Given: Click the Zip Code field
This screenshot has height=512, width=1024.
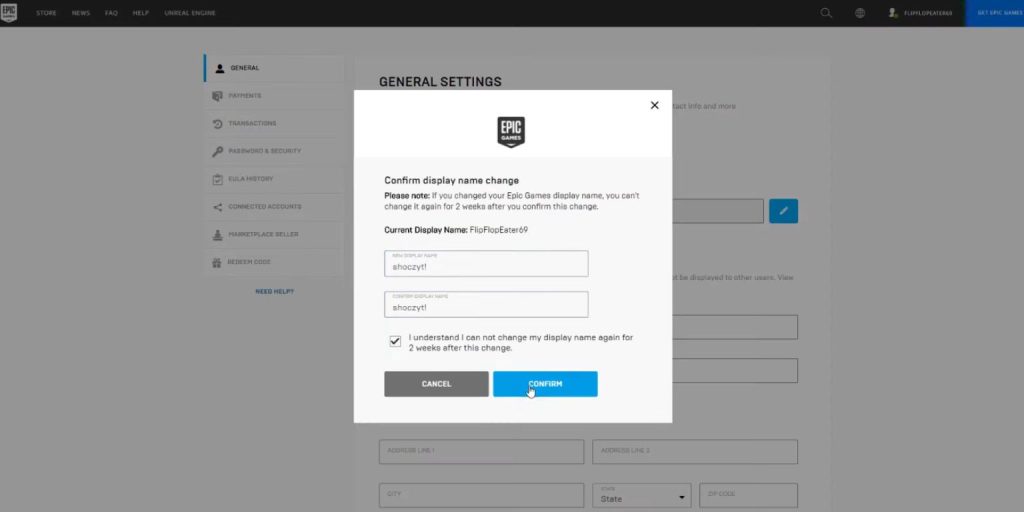Looking at the screenshot, I should tap(748, 496).
